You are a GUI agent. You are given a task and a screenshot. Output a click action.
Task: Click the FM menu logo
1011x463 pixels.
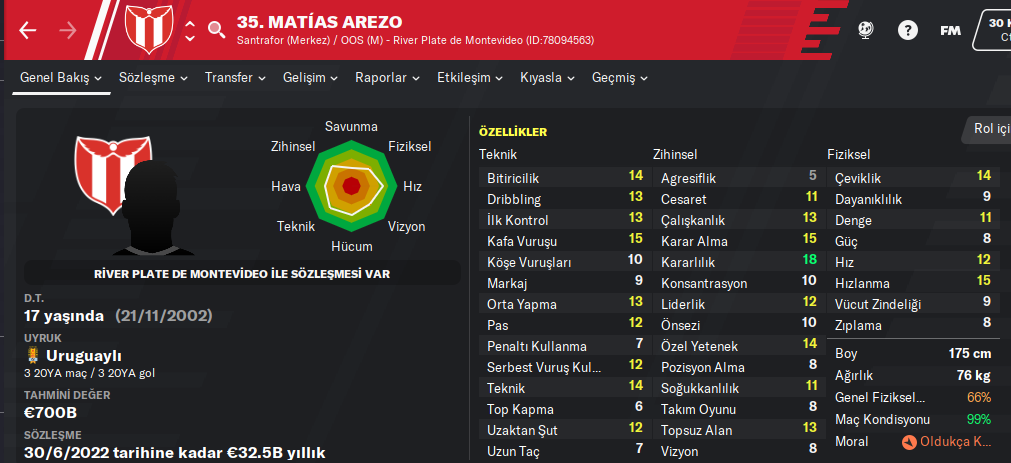950,30
